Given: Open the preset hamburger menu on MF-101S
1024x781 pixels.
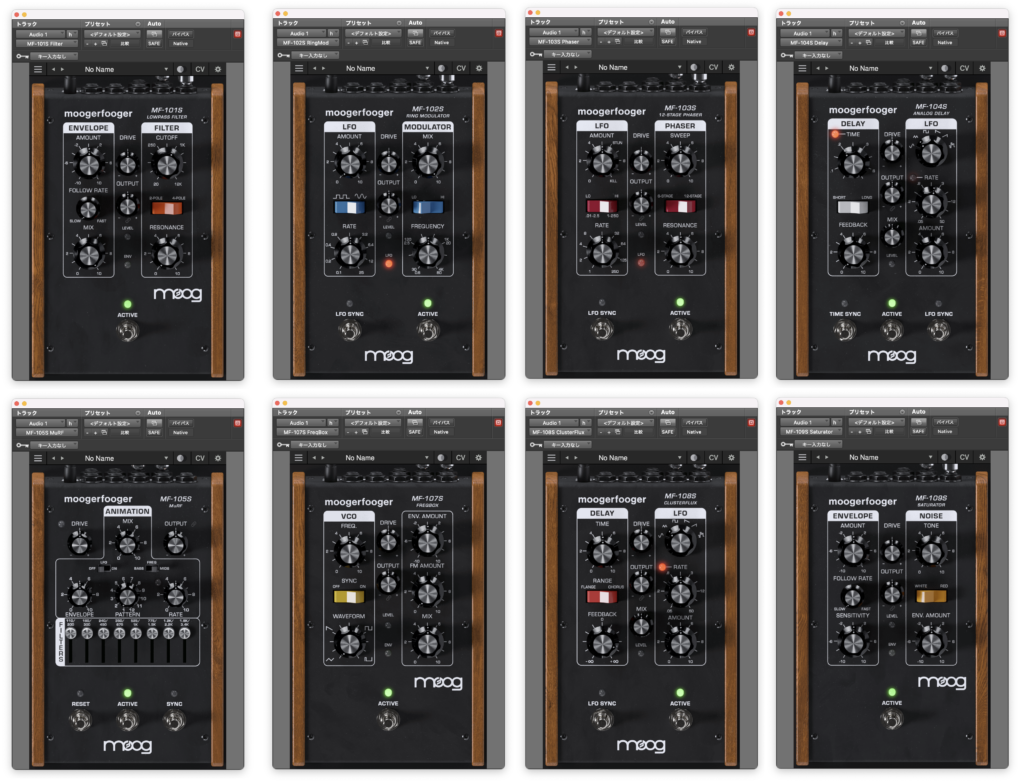Looking at the screenshot, I should pos(38,67).
